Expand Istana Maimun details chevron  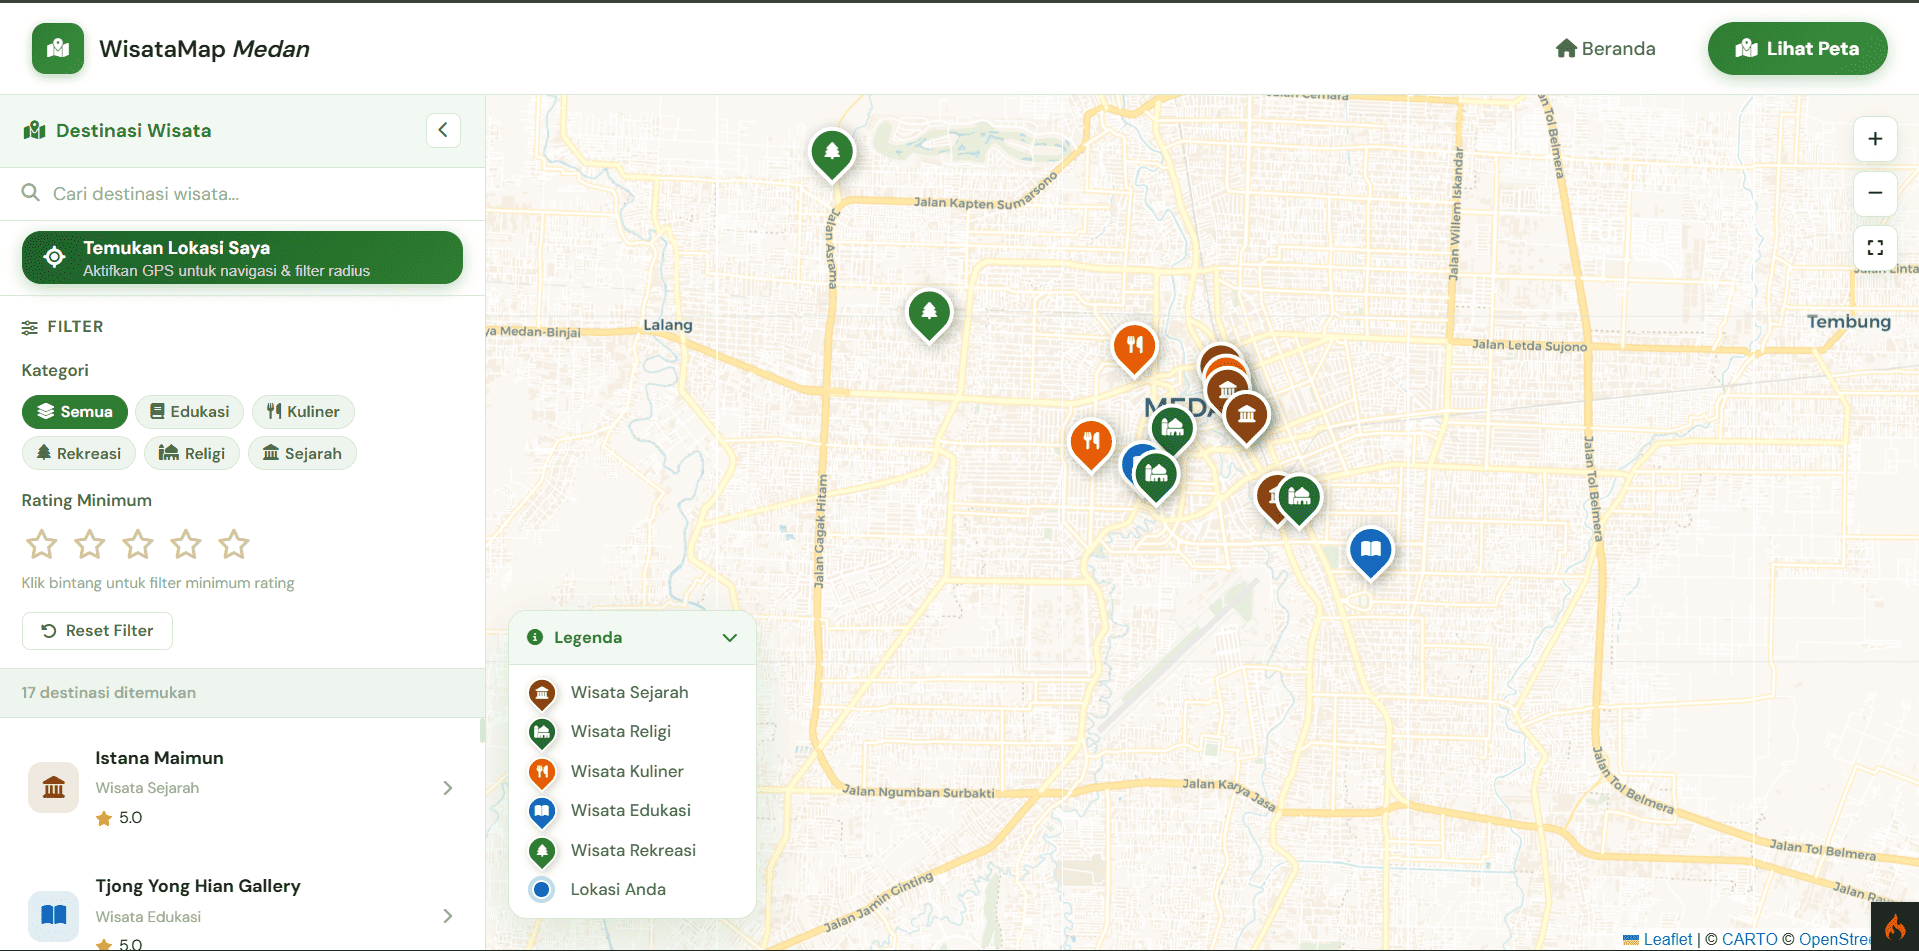tap(447, 788)
